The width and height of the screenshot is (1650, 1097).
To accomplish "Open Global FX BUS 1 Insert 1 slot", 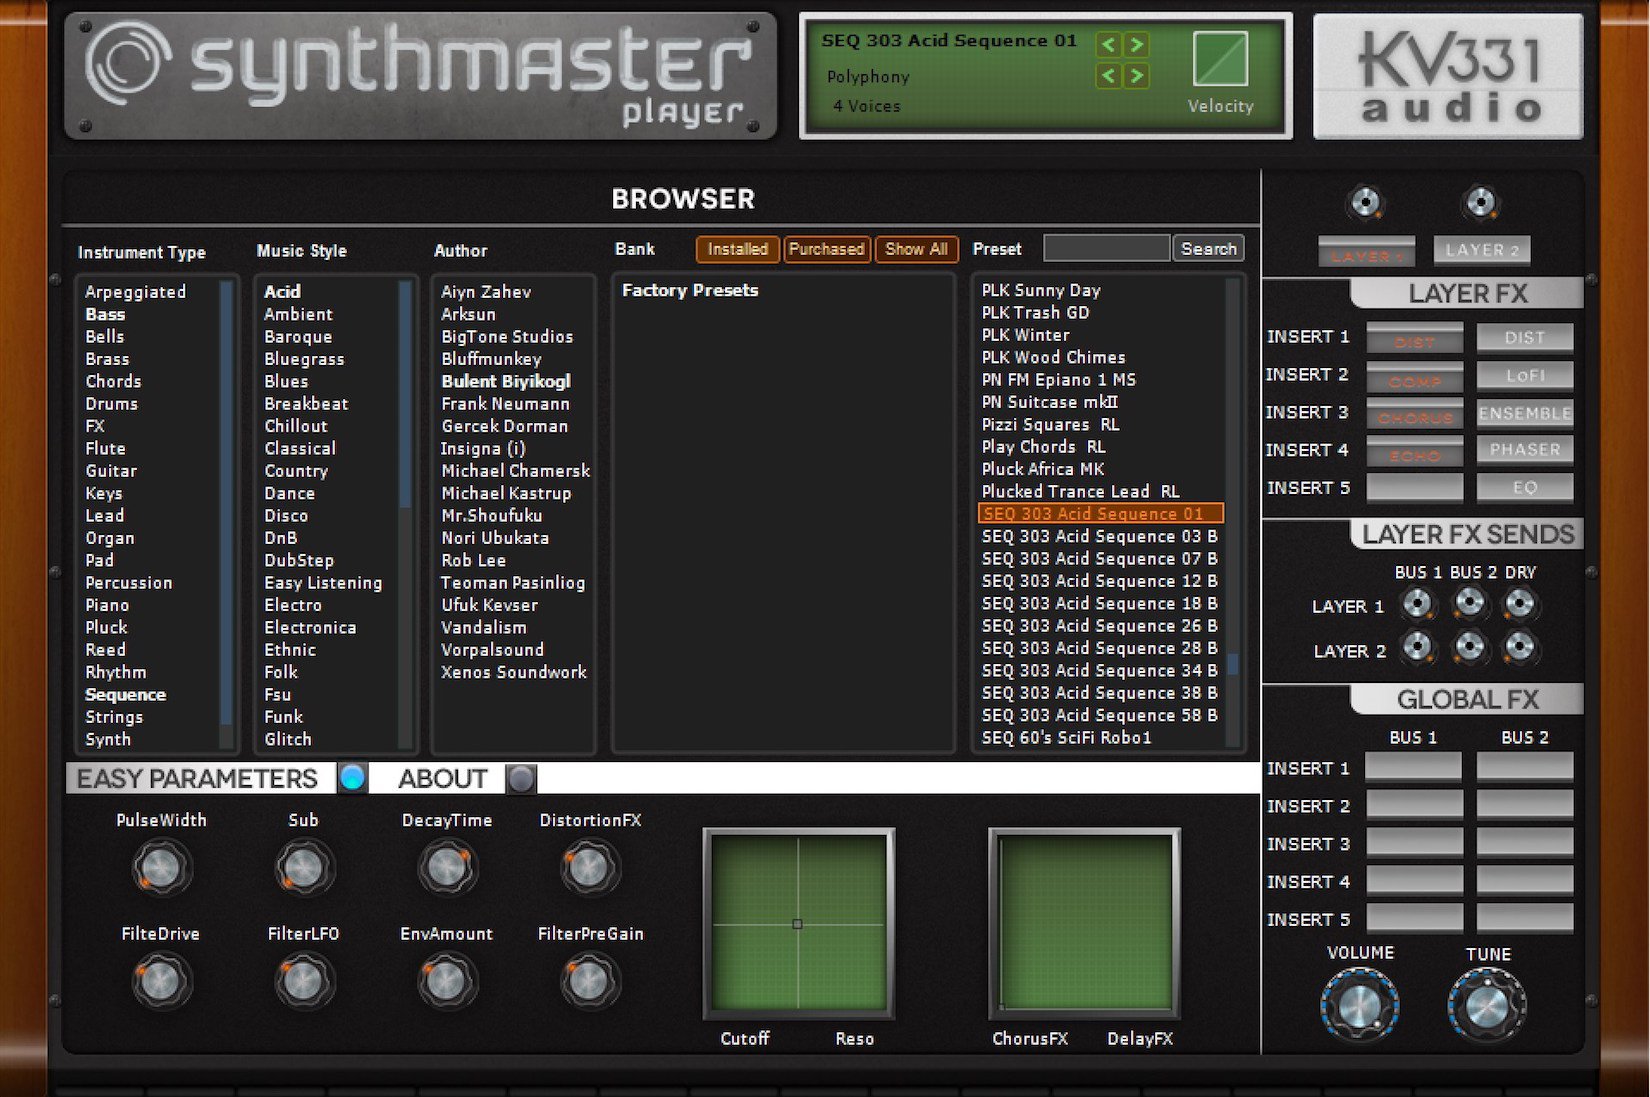I will tap(1414, 767).
